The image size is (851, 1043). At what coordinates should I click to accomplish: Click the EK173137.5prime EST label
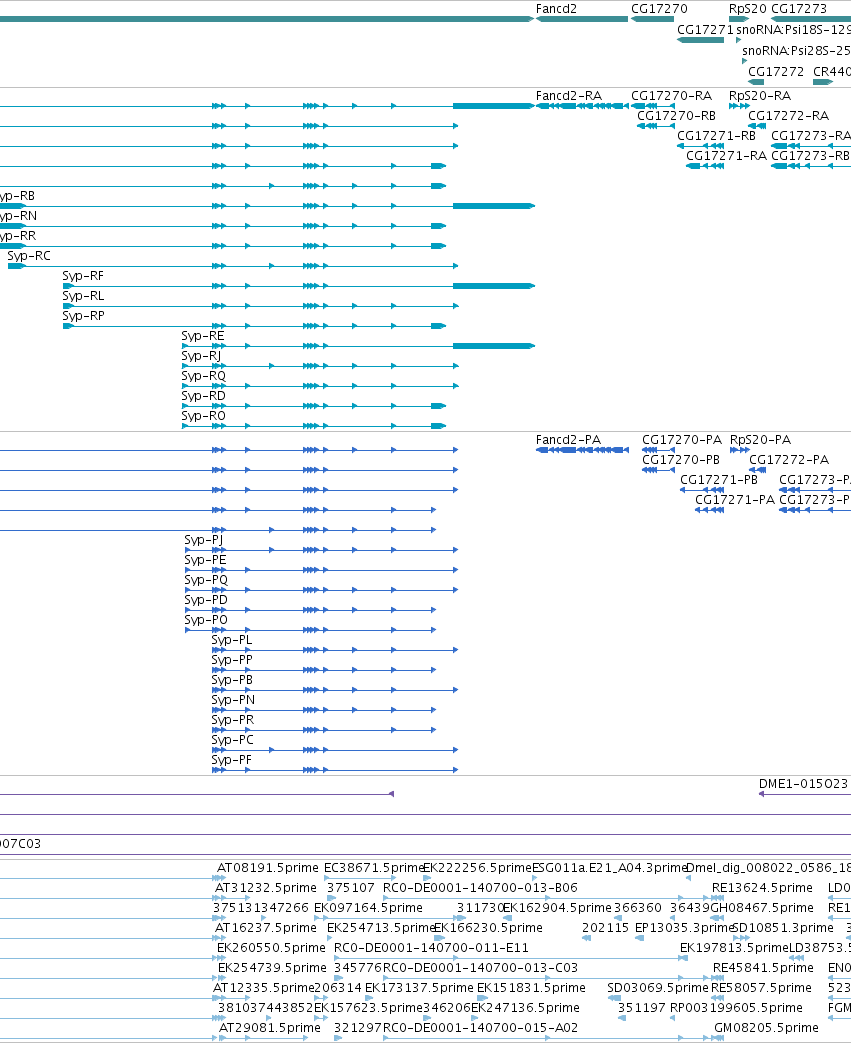[x=419, y=988]
